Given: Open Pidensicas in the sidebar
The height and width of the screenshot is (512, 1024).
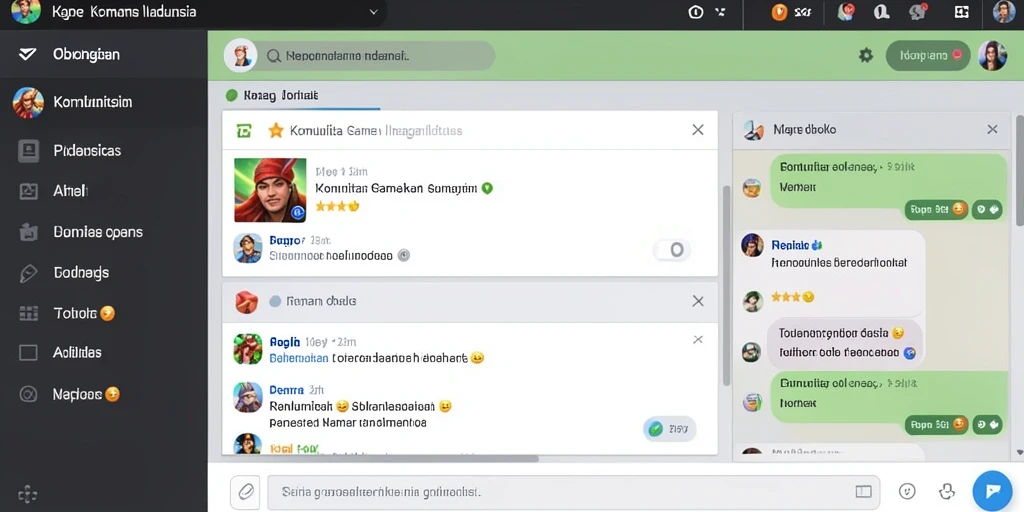Looking at the screenshot, I should tap(103, 150).
